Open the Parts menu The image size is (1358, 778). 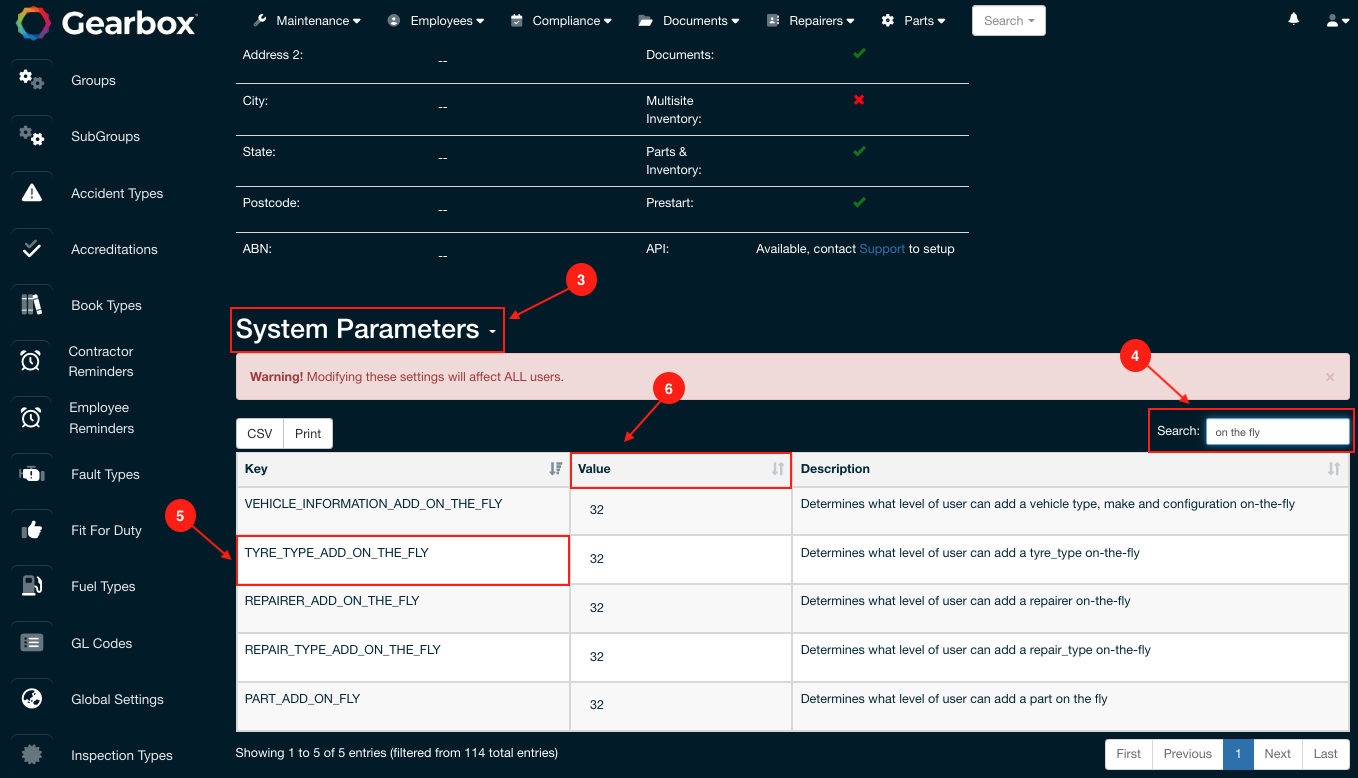[913, 20]
